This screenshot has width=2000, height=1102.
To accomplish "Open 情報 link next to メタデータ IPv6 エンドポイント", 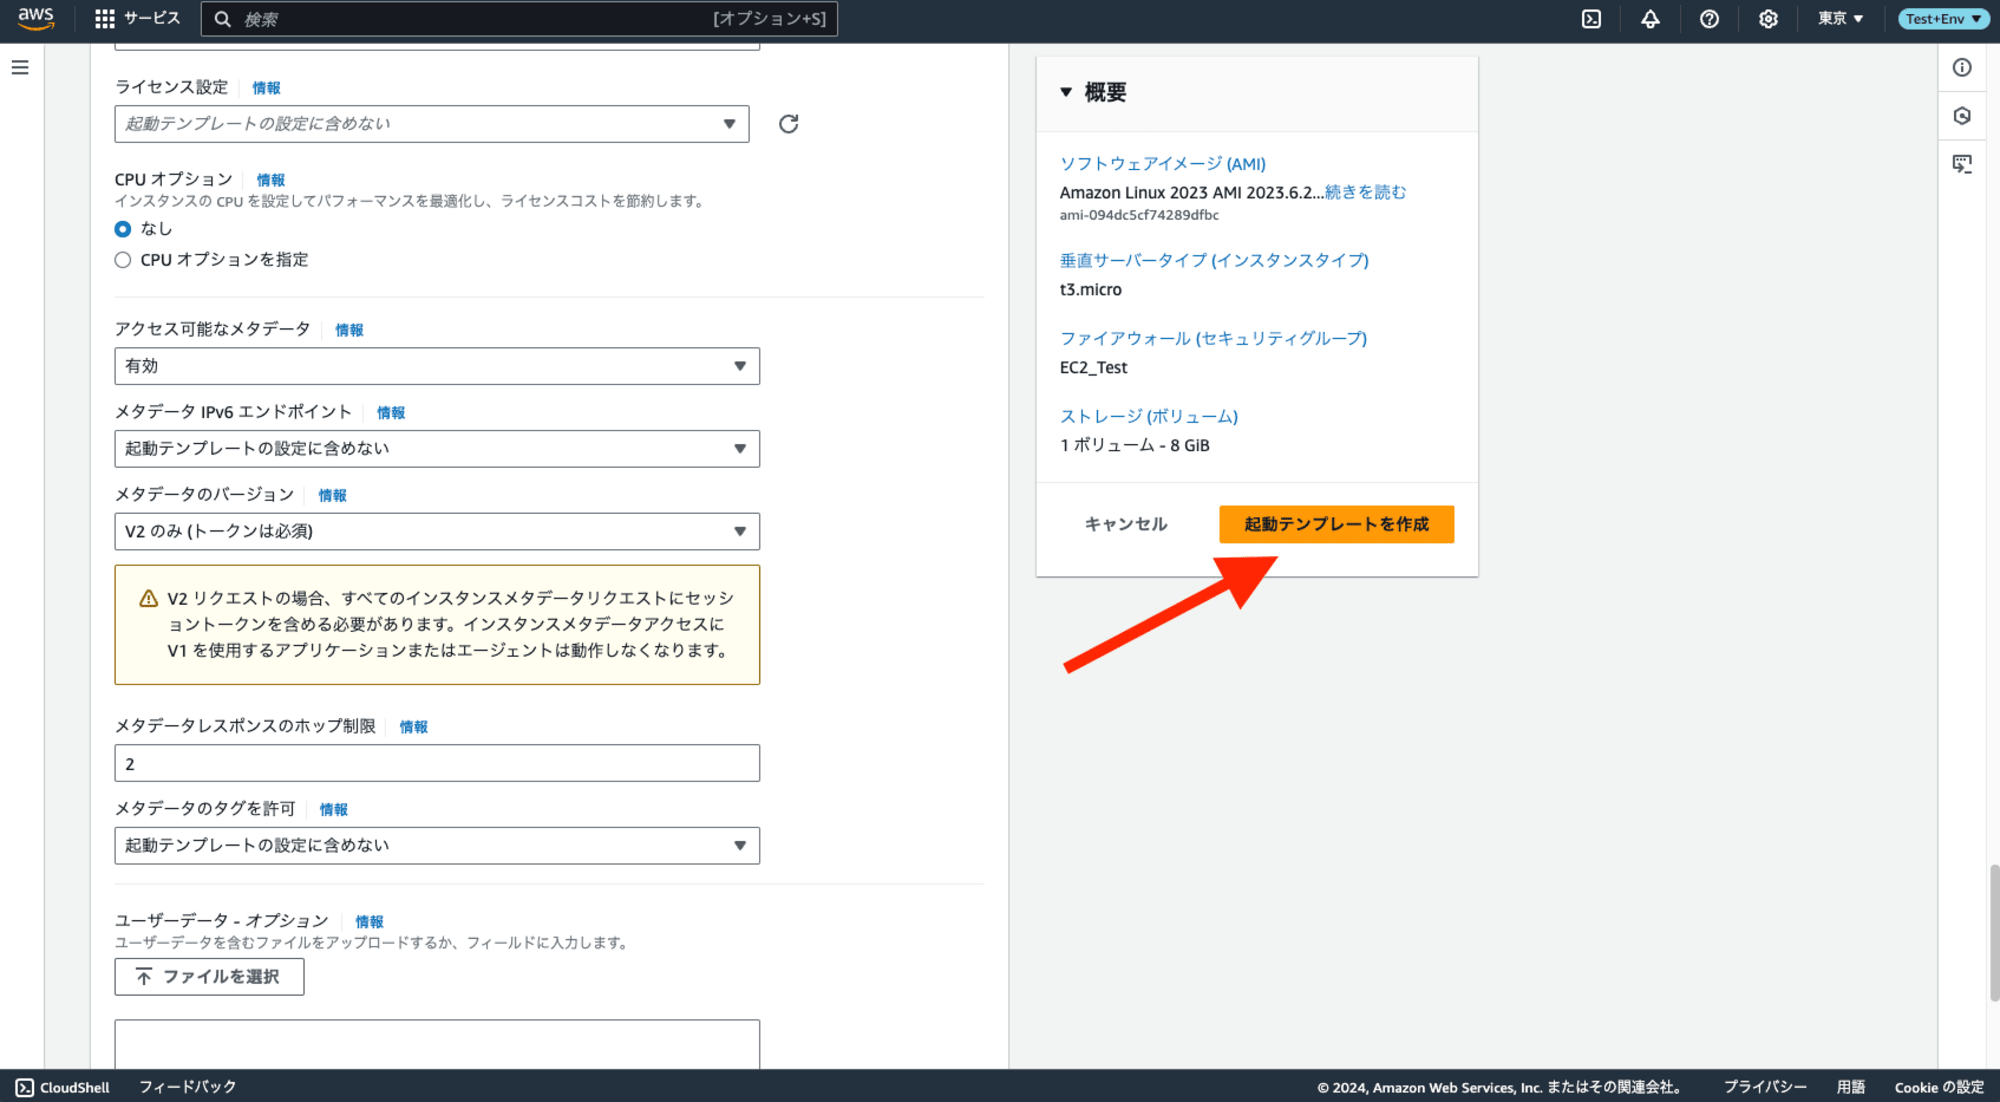I will point(391,413).
